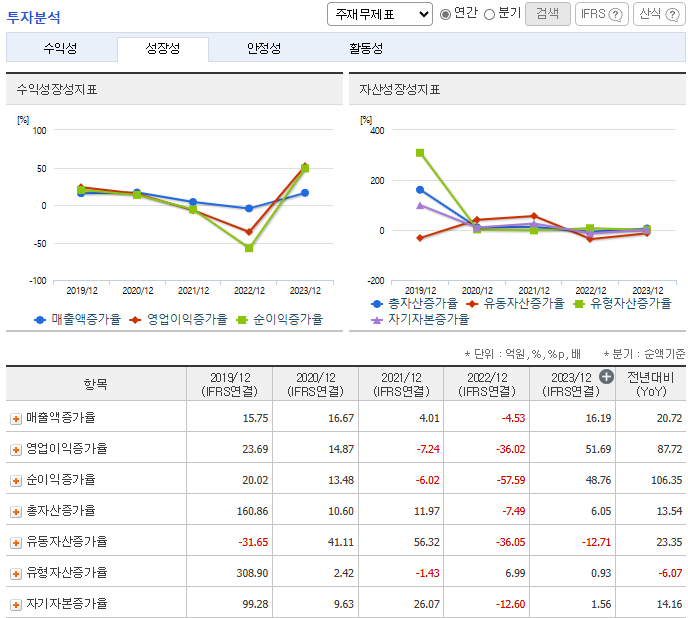Click the plus icon beside 2023/12 column
This screenshot has height=618, width=688.
(x=606, y=377)
